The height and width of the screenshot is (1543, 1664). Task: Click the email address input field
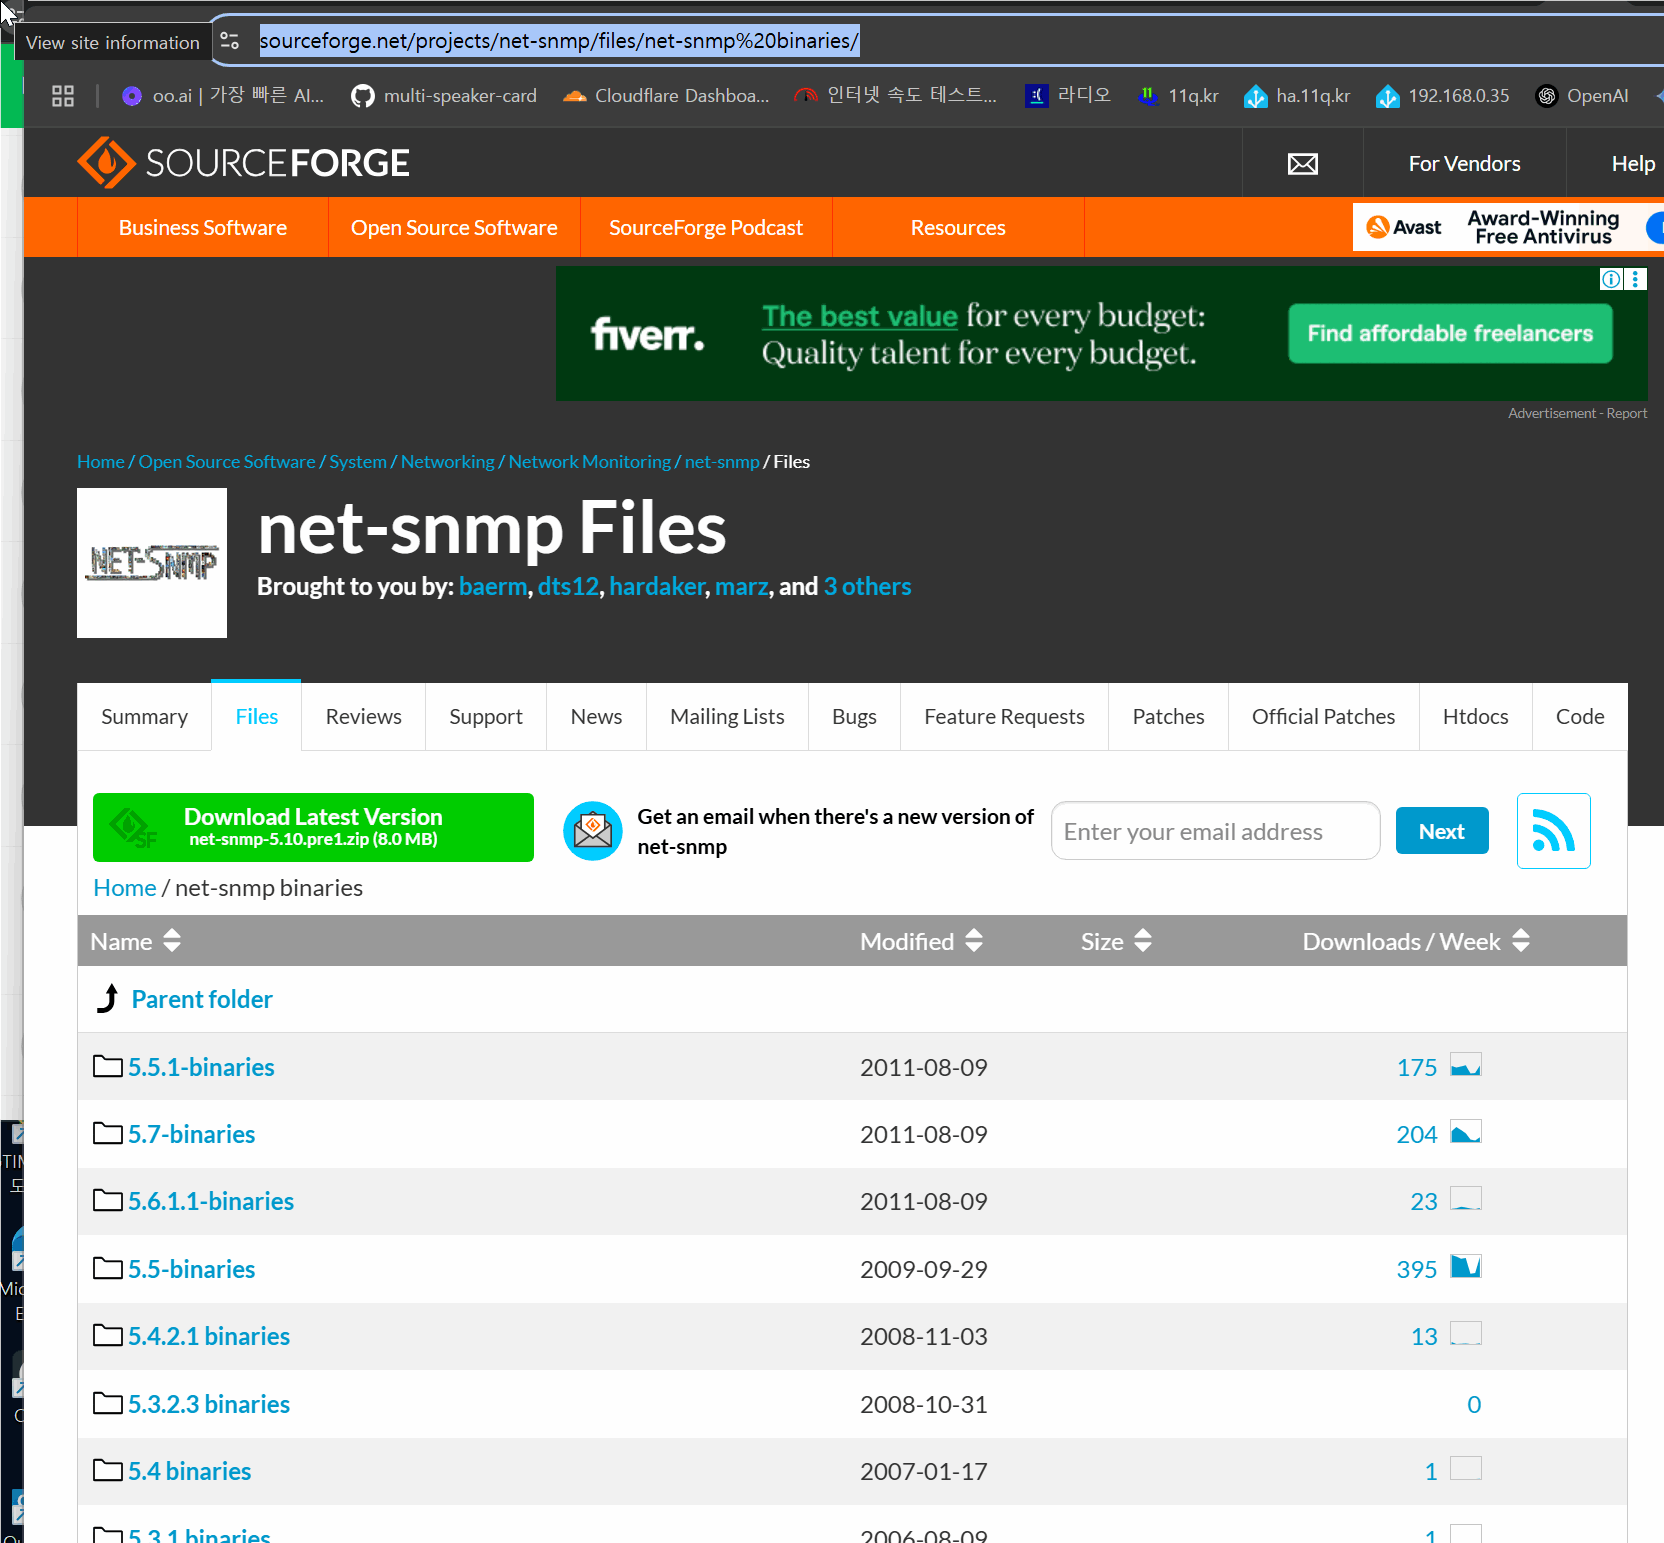pos(1215,831)
